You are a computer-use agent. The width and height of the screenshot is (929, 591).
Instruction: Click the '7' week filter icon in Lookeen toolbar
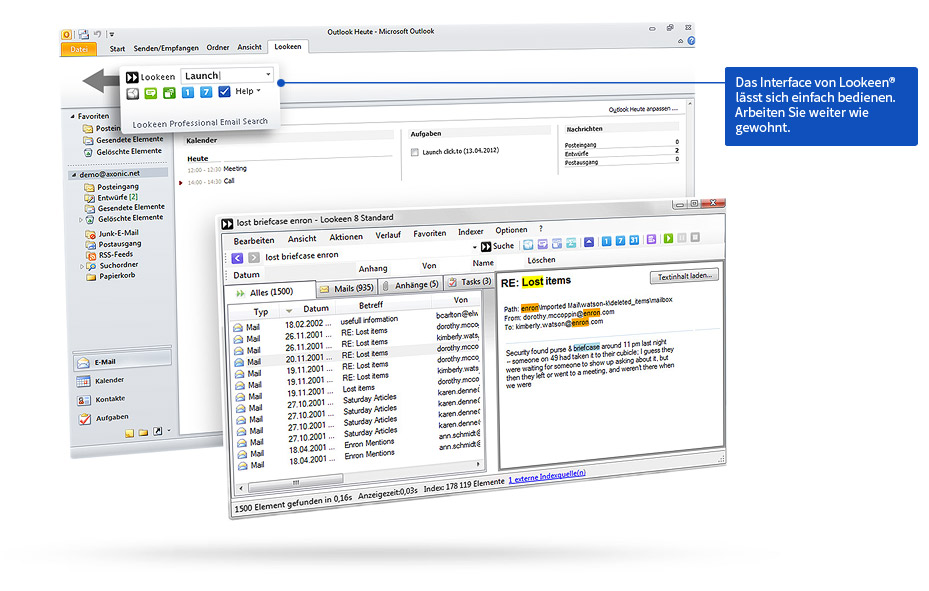tap(620, 240)
